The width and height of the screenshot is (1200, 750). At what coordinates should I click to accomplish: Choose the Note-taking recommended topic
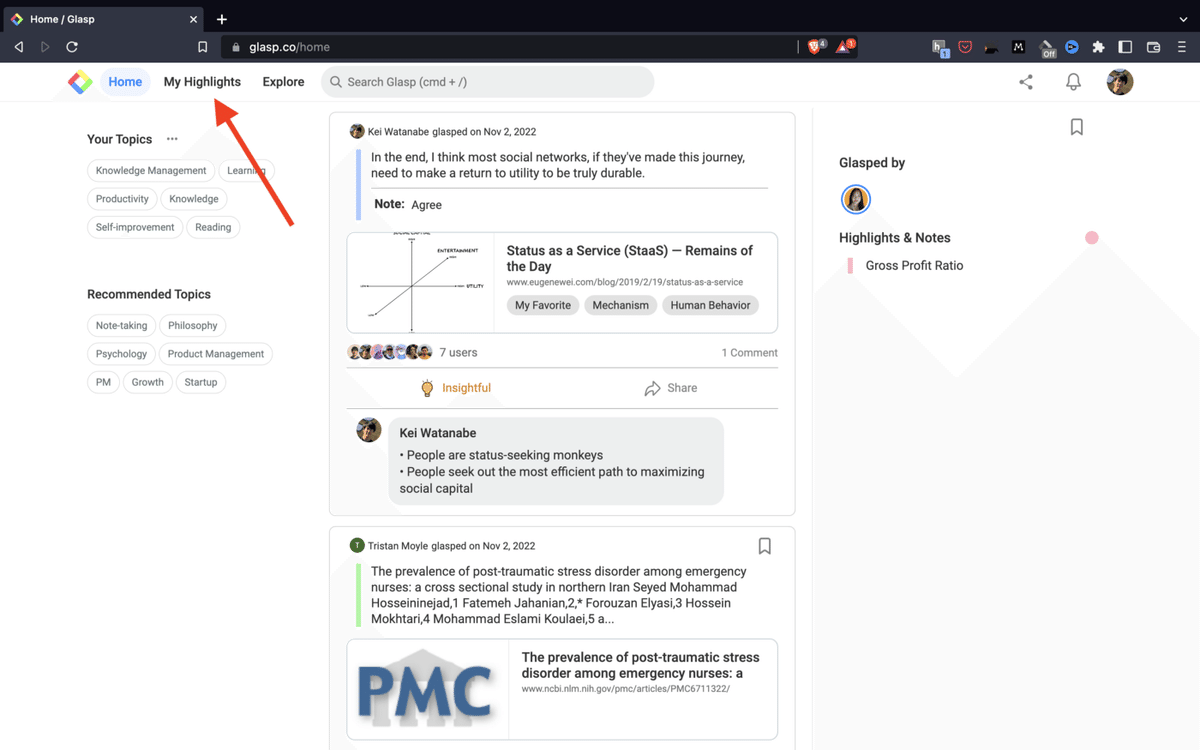pos(121,326)
